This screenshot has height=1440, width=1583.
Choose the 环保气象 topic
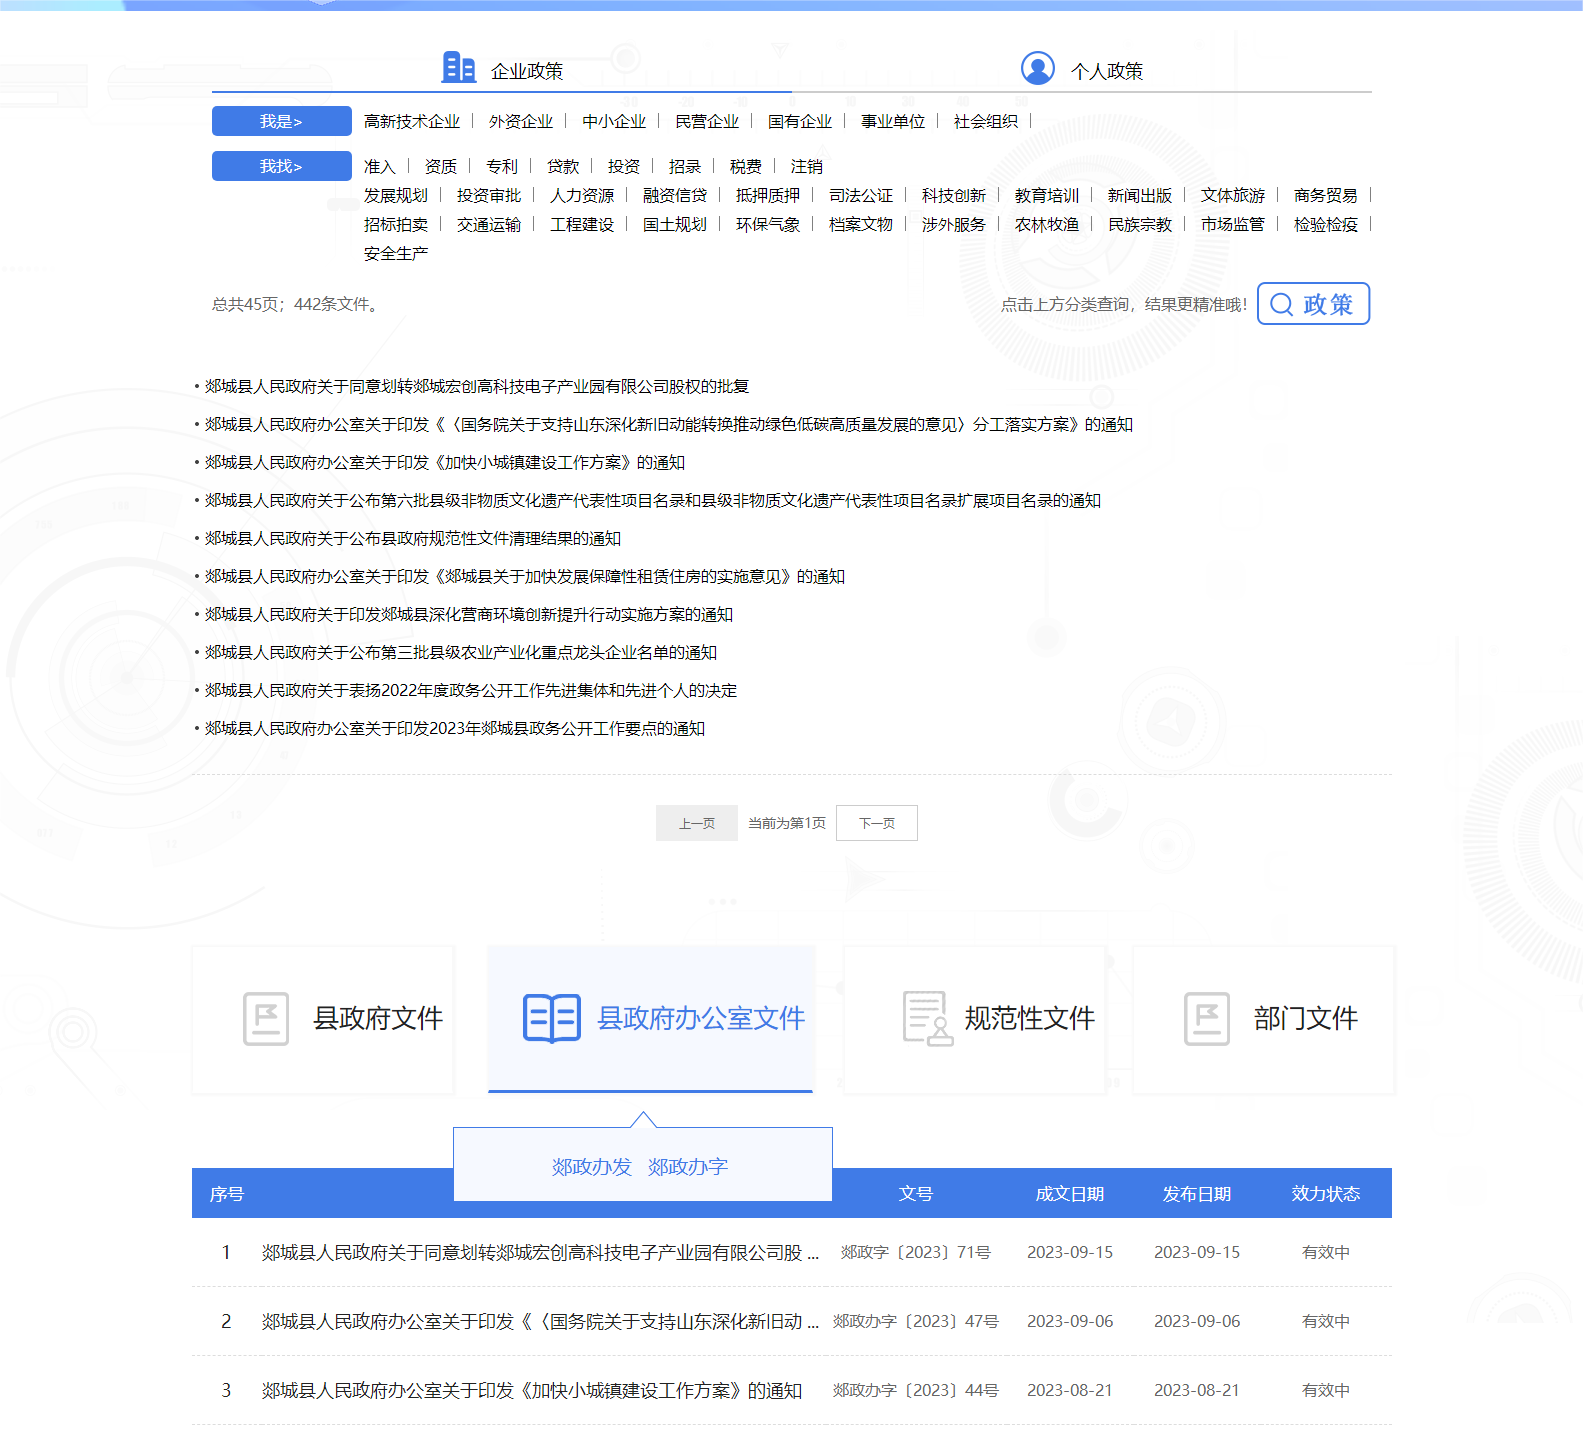click(768, 224)
